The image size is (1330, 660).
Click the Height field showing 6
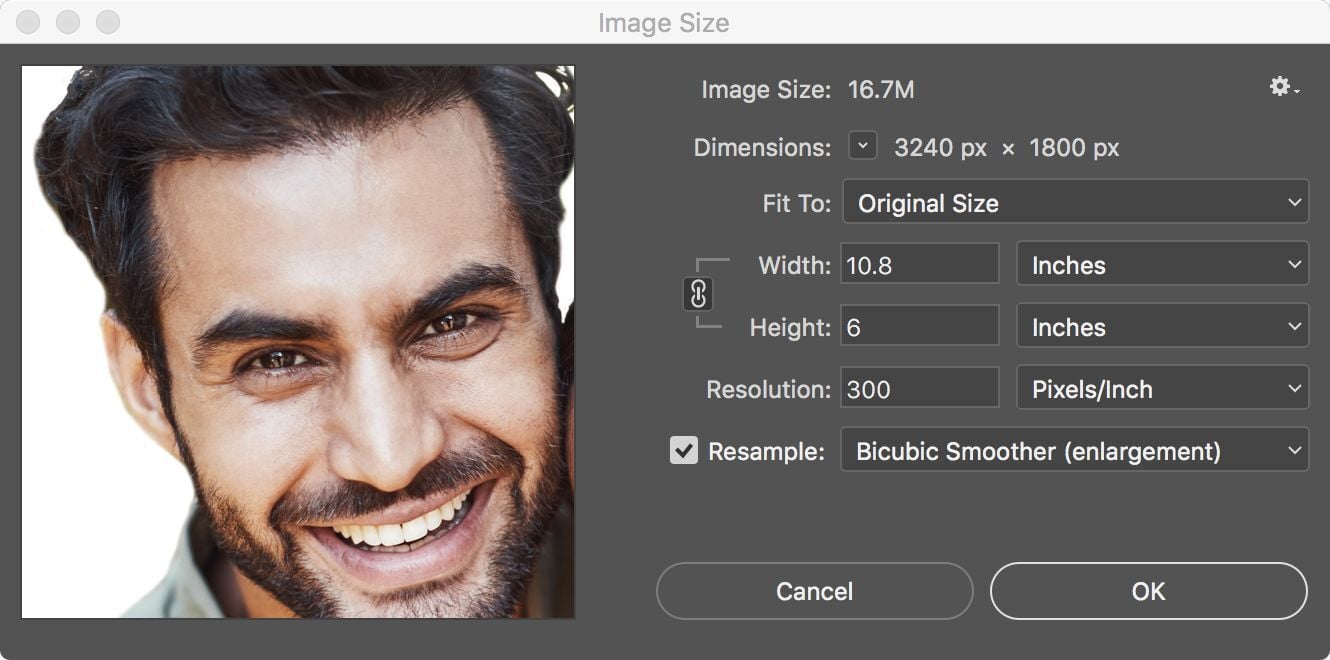pos(920,327)
